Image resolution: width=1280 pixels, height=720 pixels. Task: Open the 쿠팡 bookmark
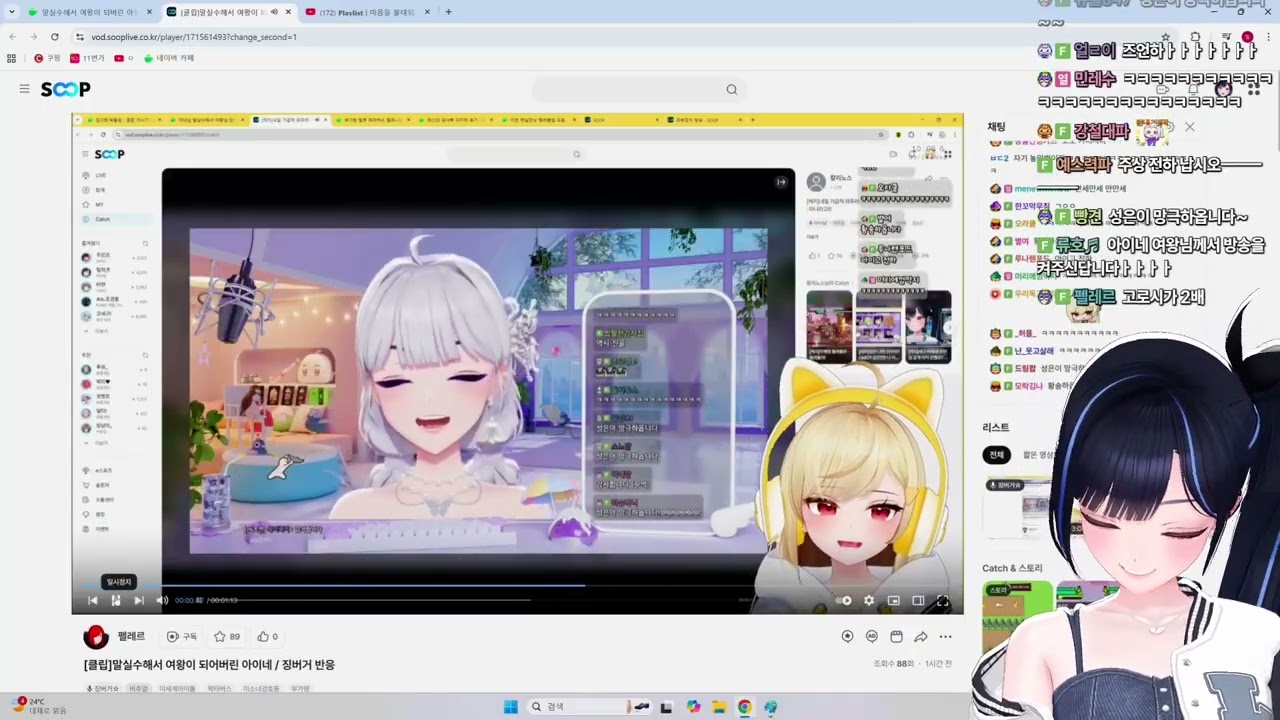pos(47,58)
